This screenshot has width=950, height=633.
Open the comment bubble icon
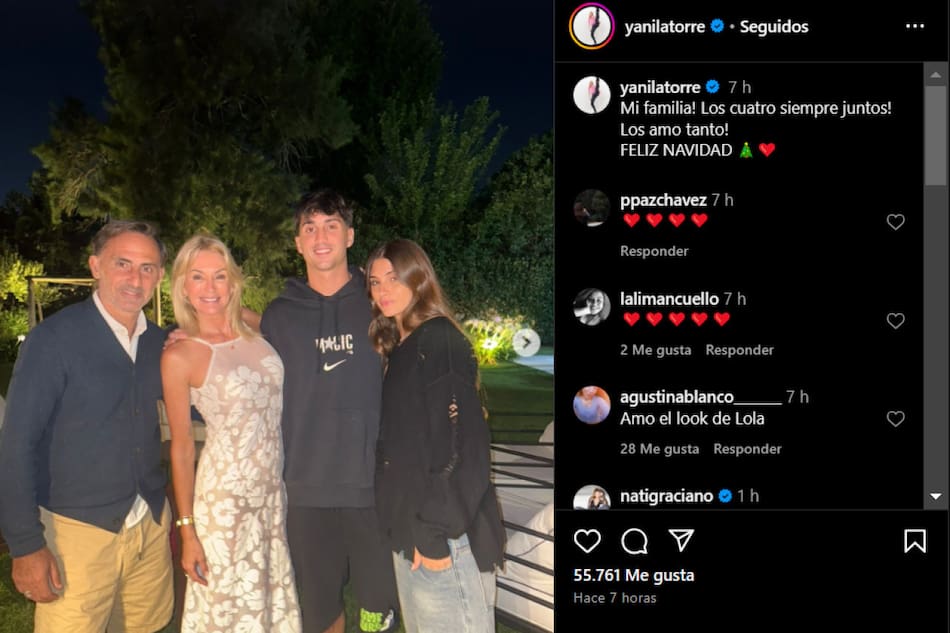click(634, 541)
